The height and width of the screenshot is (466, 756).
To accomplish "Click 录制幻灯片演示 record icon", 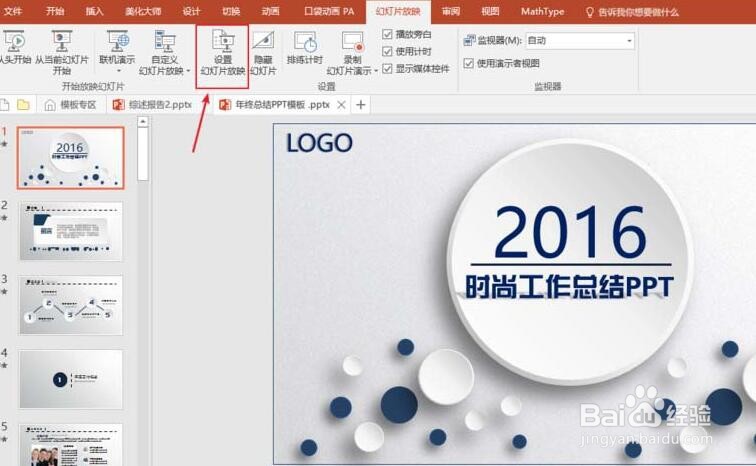I will [x=352, y=41].
